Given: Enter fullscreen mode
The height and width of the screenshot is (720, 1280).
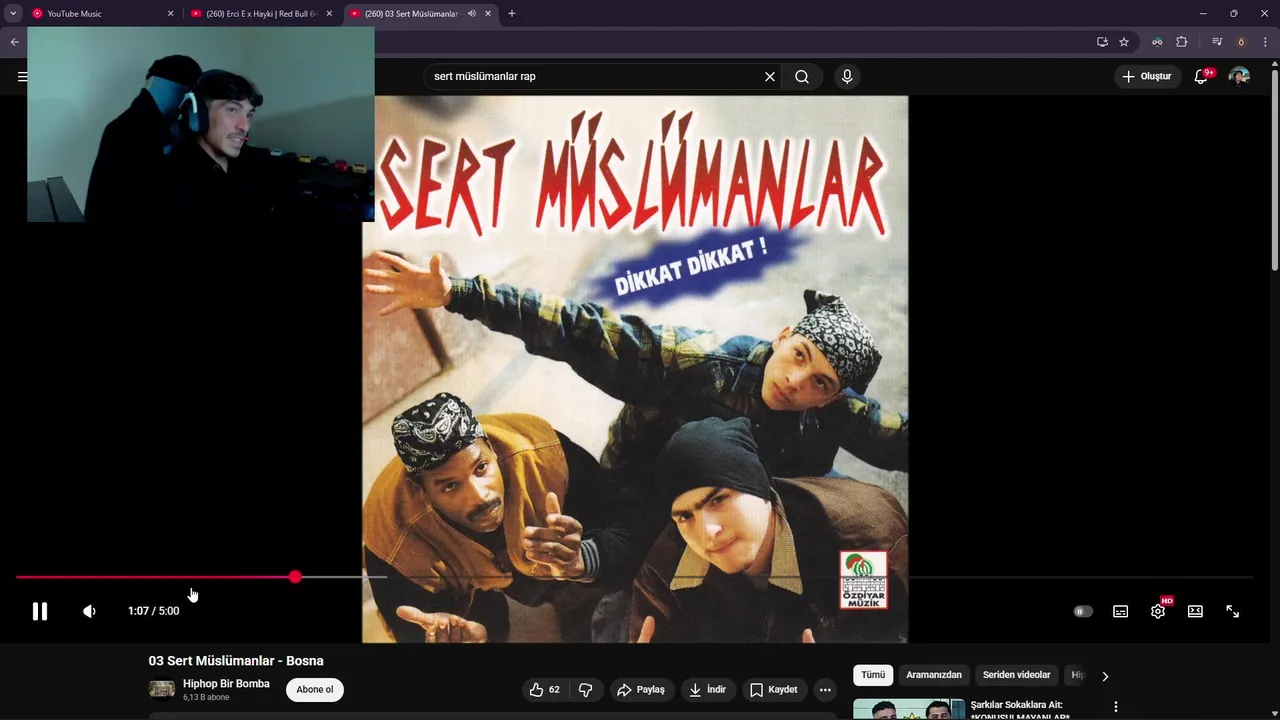Looking at the screenshot, I should [x=1233, y=611].
